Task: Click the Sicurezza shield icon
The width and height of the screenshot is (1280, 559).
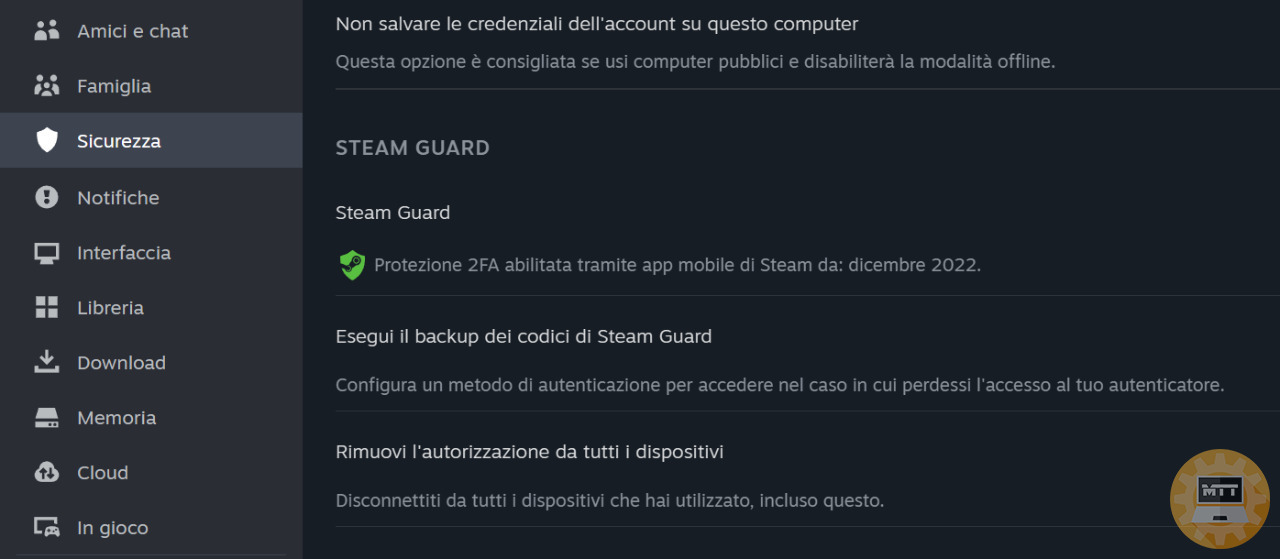Action: pos(47,141)
